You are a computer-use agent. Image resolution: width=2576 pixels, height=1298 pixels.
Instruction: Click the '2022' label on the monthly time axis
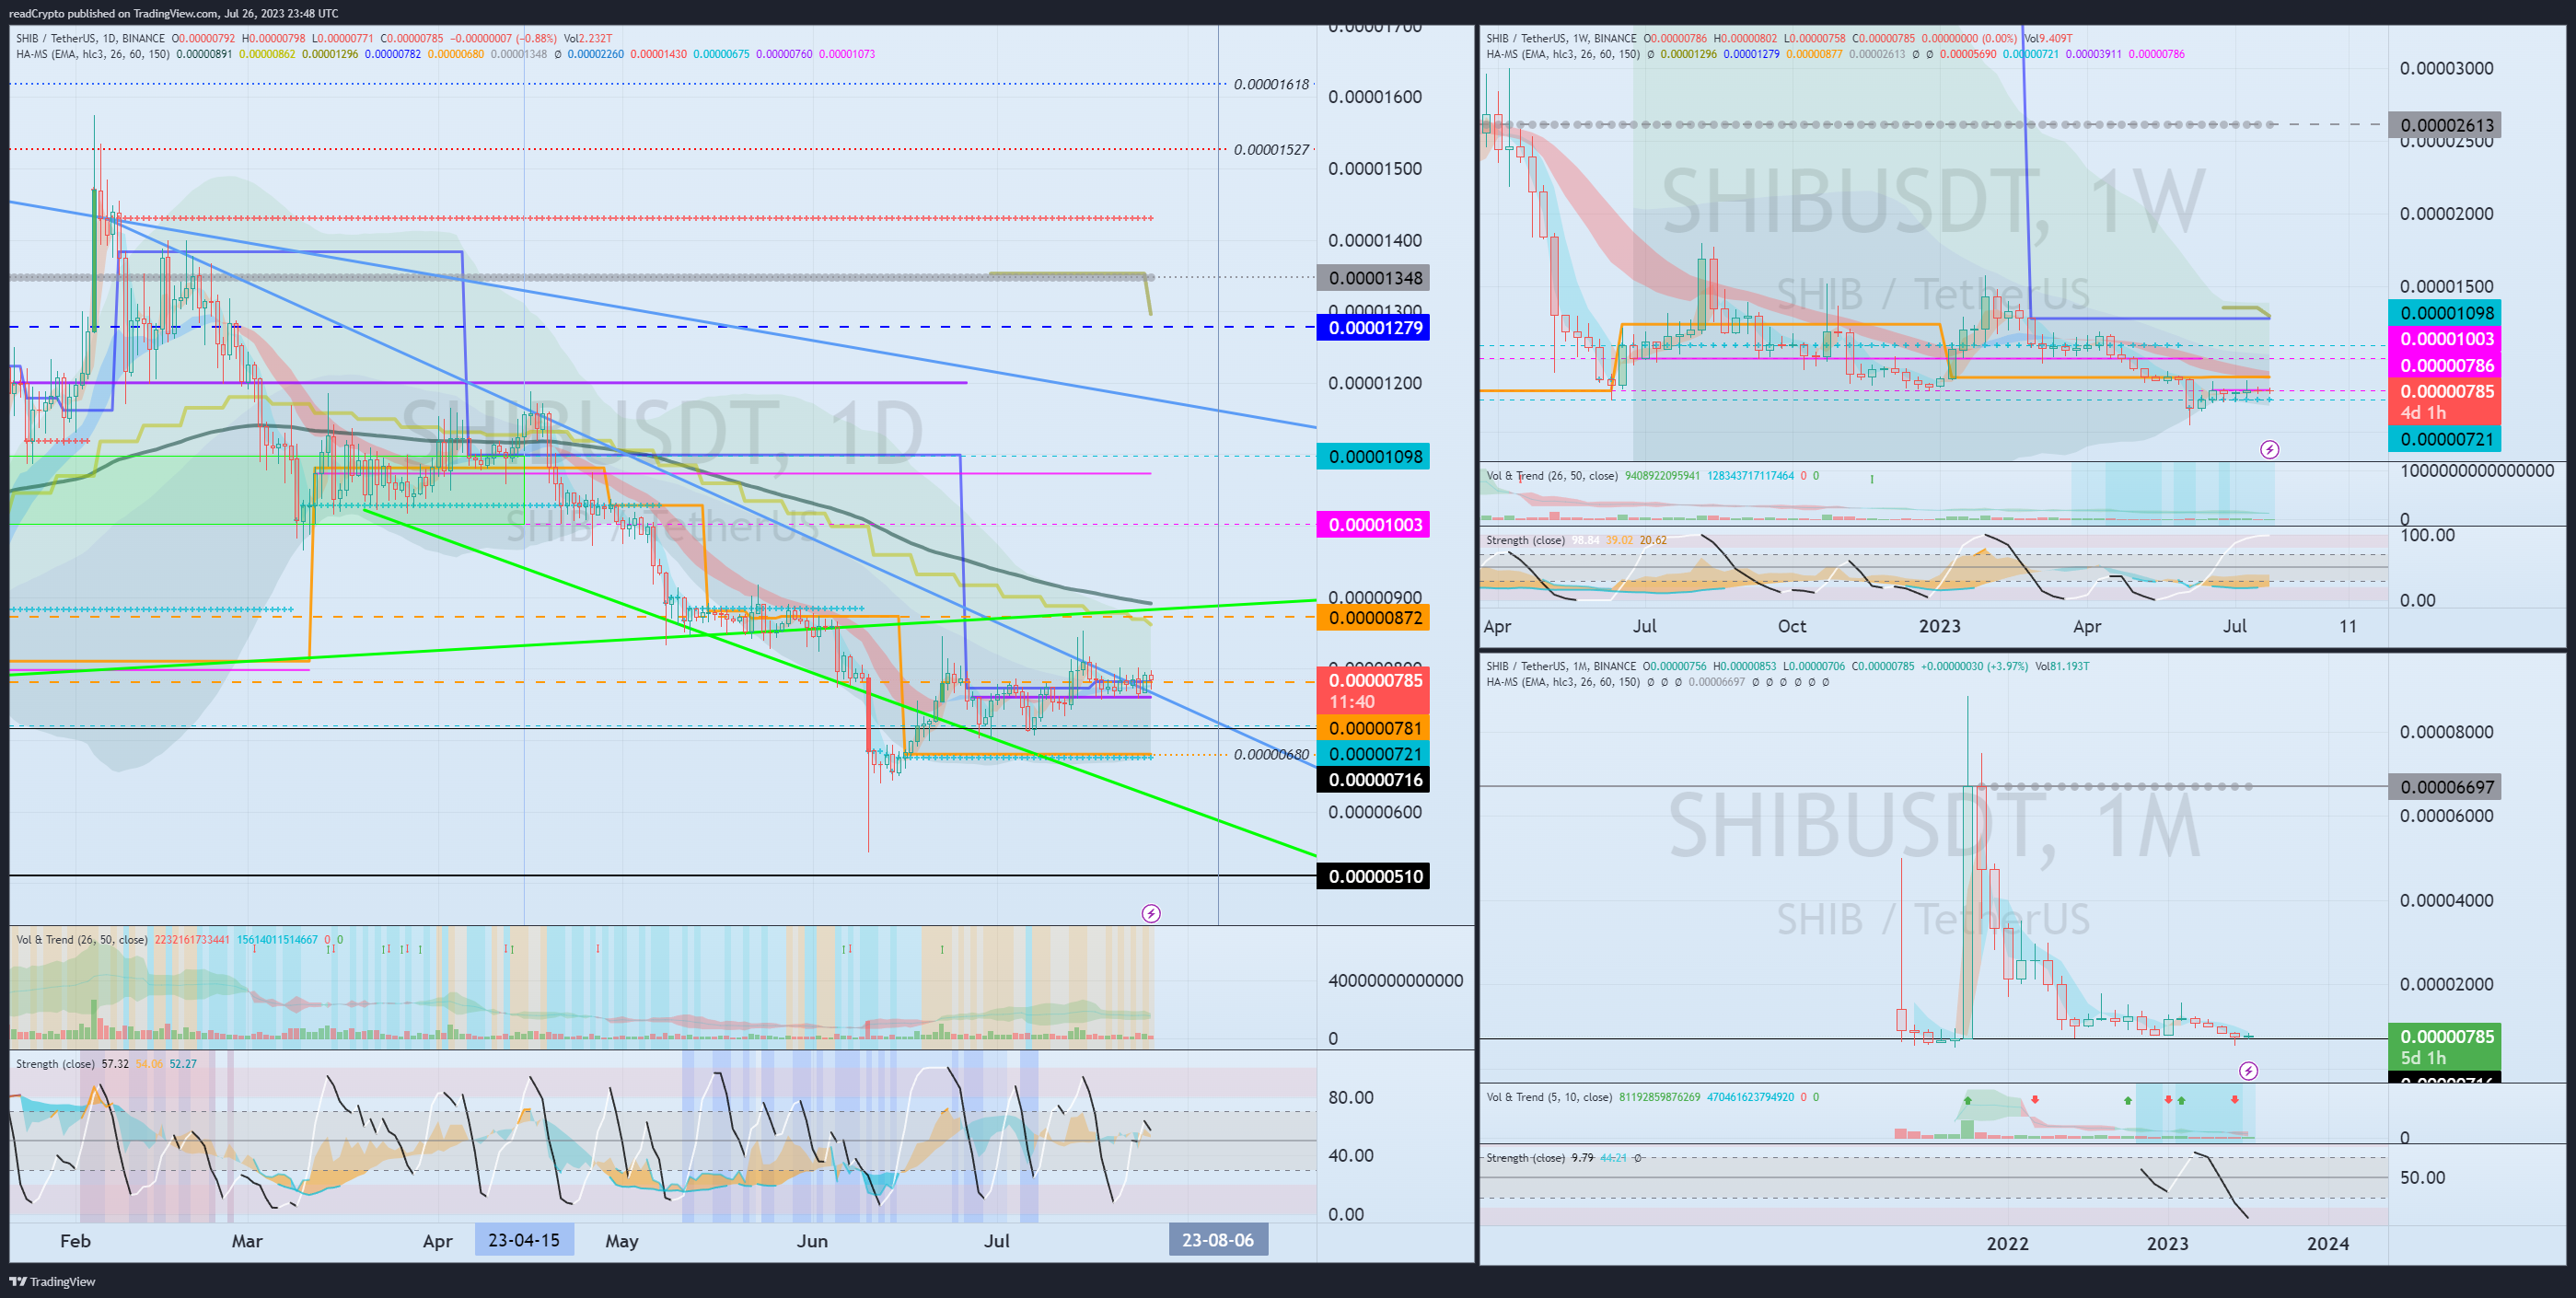2007,1243
